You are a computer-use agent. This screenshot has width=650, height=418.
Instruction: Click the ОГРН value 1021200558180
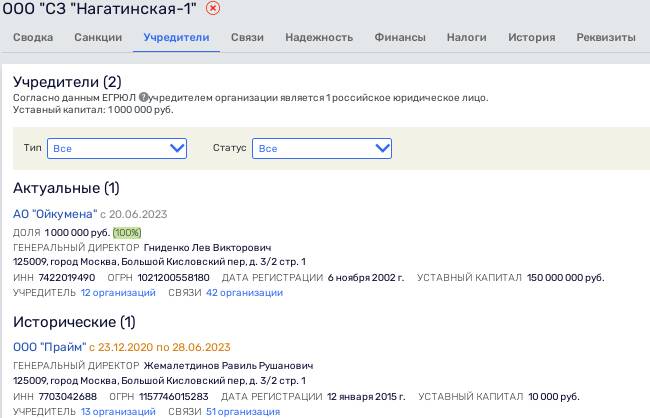pos(174,277)
